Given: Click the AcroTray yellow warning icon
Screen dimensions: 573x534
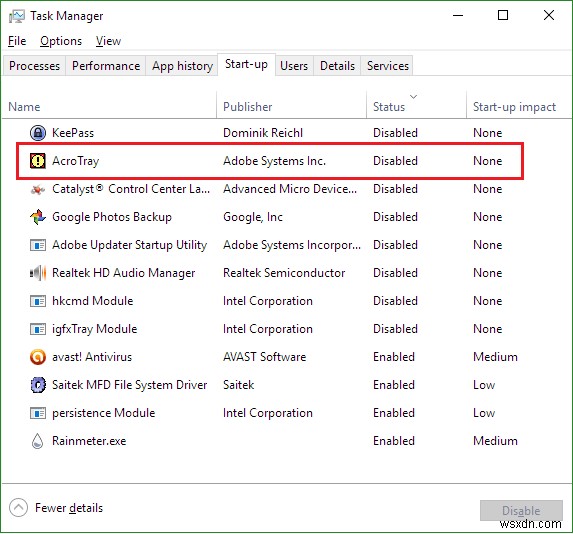Looking at the screenshot, I should (x=38, y=161).
